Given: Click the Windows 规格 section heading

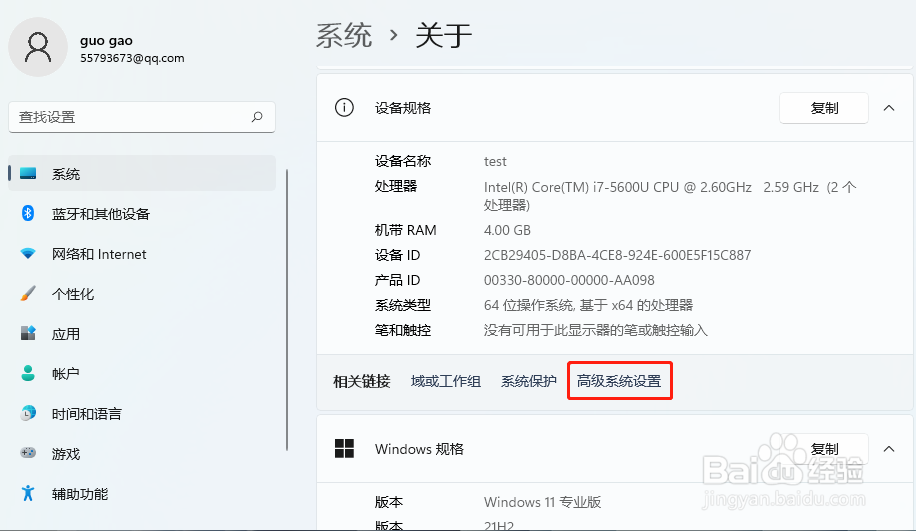Looking at the screenshot, I should point(419,449).
